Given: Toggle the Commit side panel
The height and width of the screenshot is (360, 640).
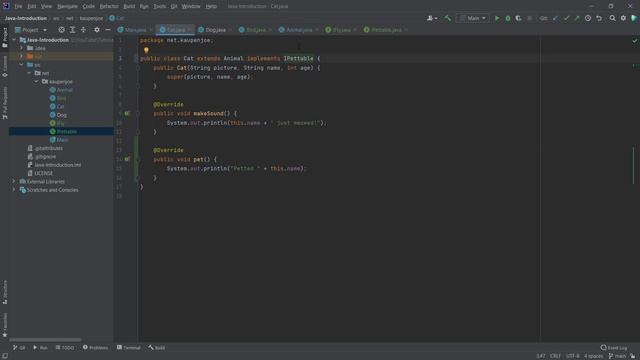Looking at the screenshot, I should pyautogui.click(x=5, y=67).
